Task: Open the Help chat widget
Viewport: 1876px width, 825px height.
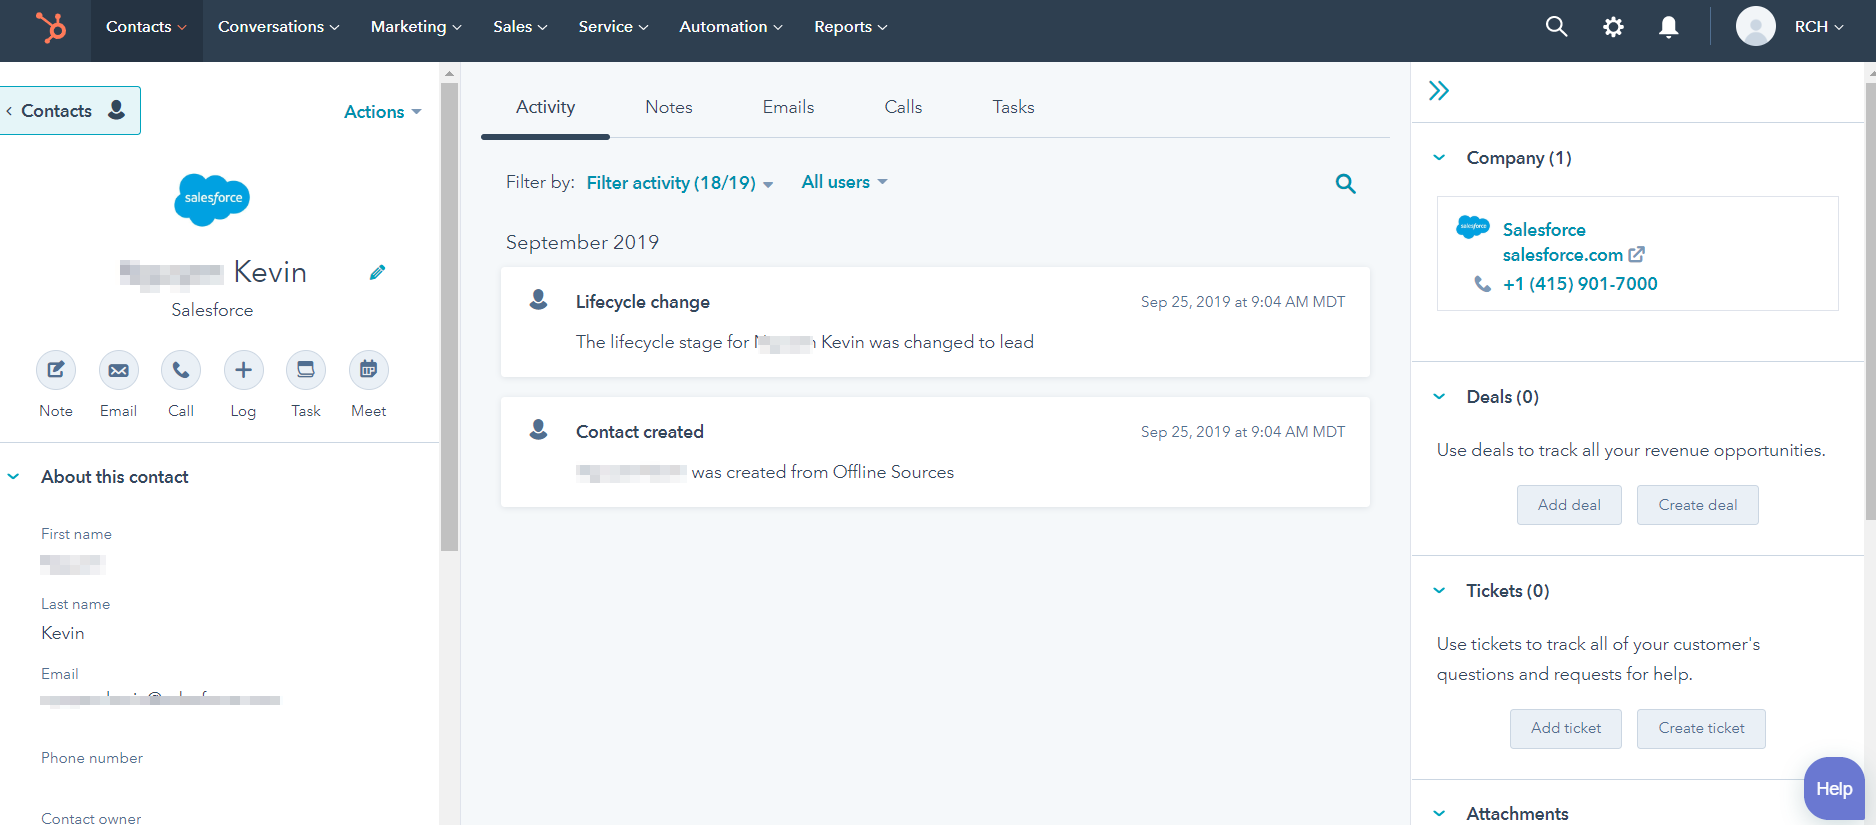Action: point(1834,789)
